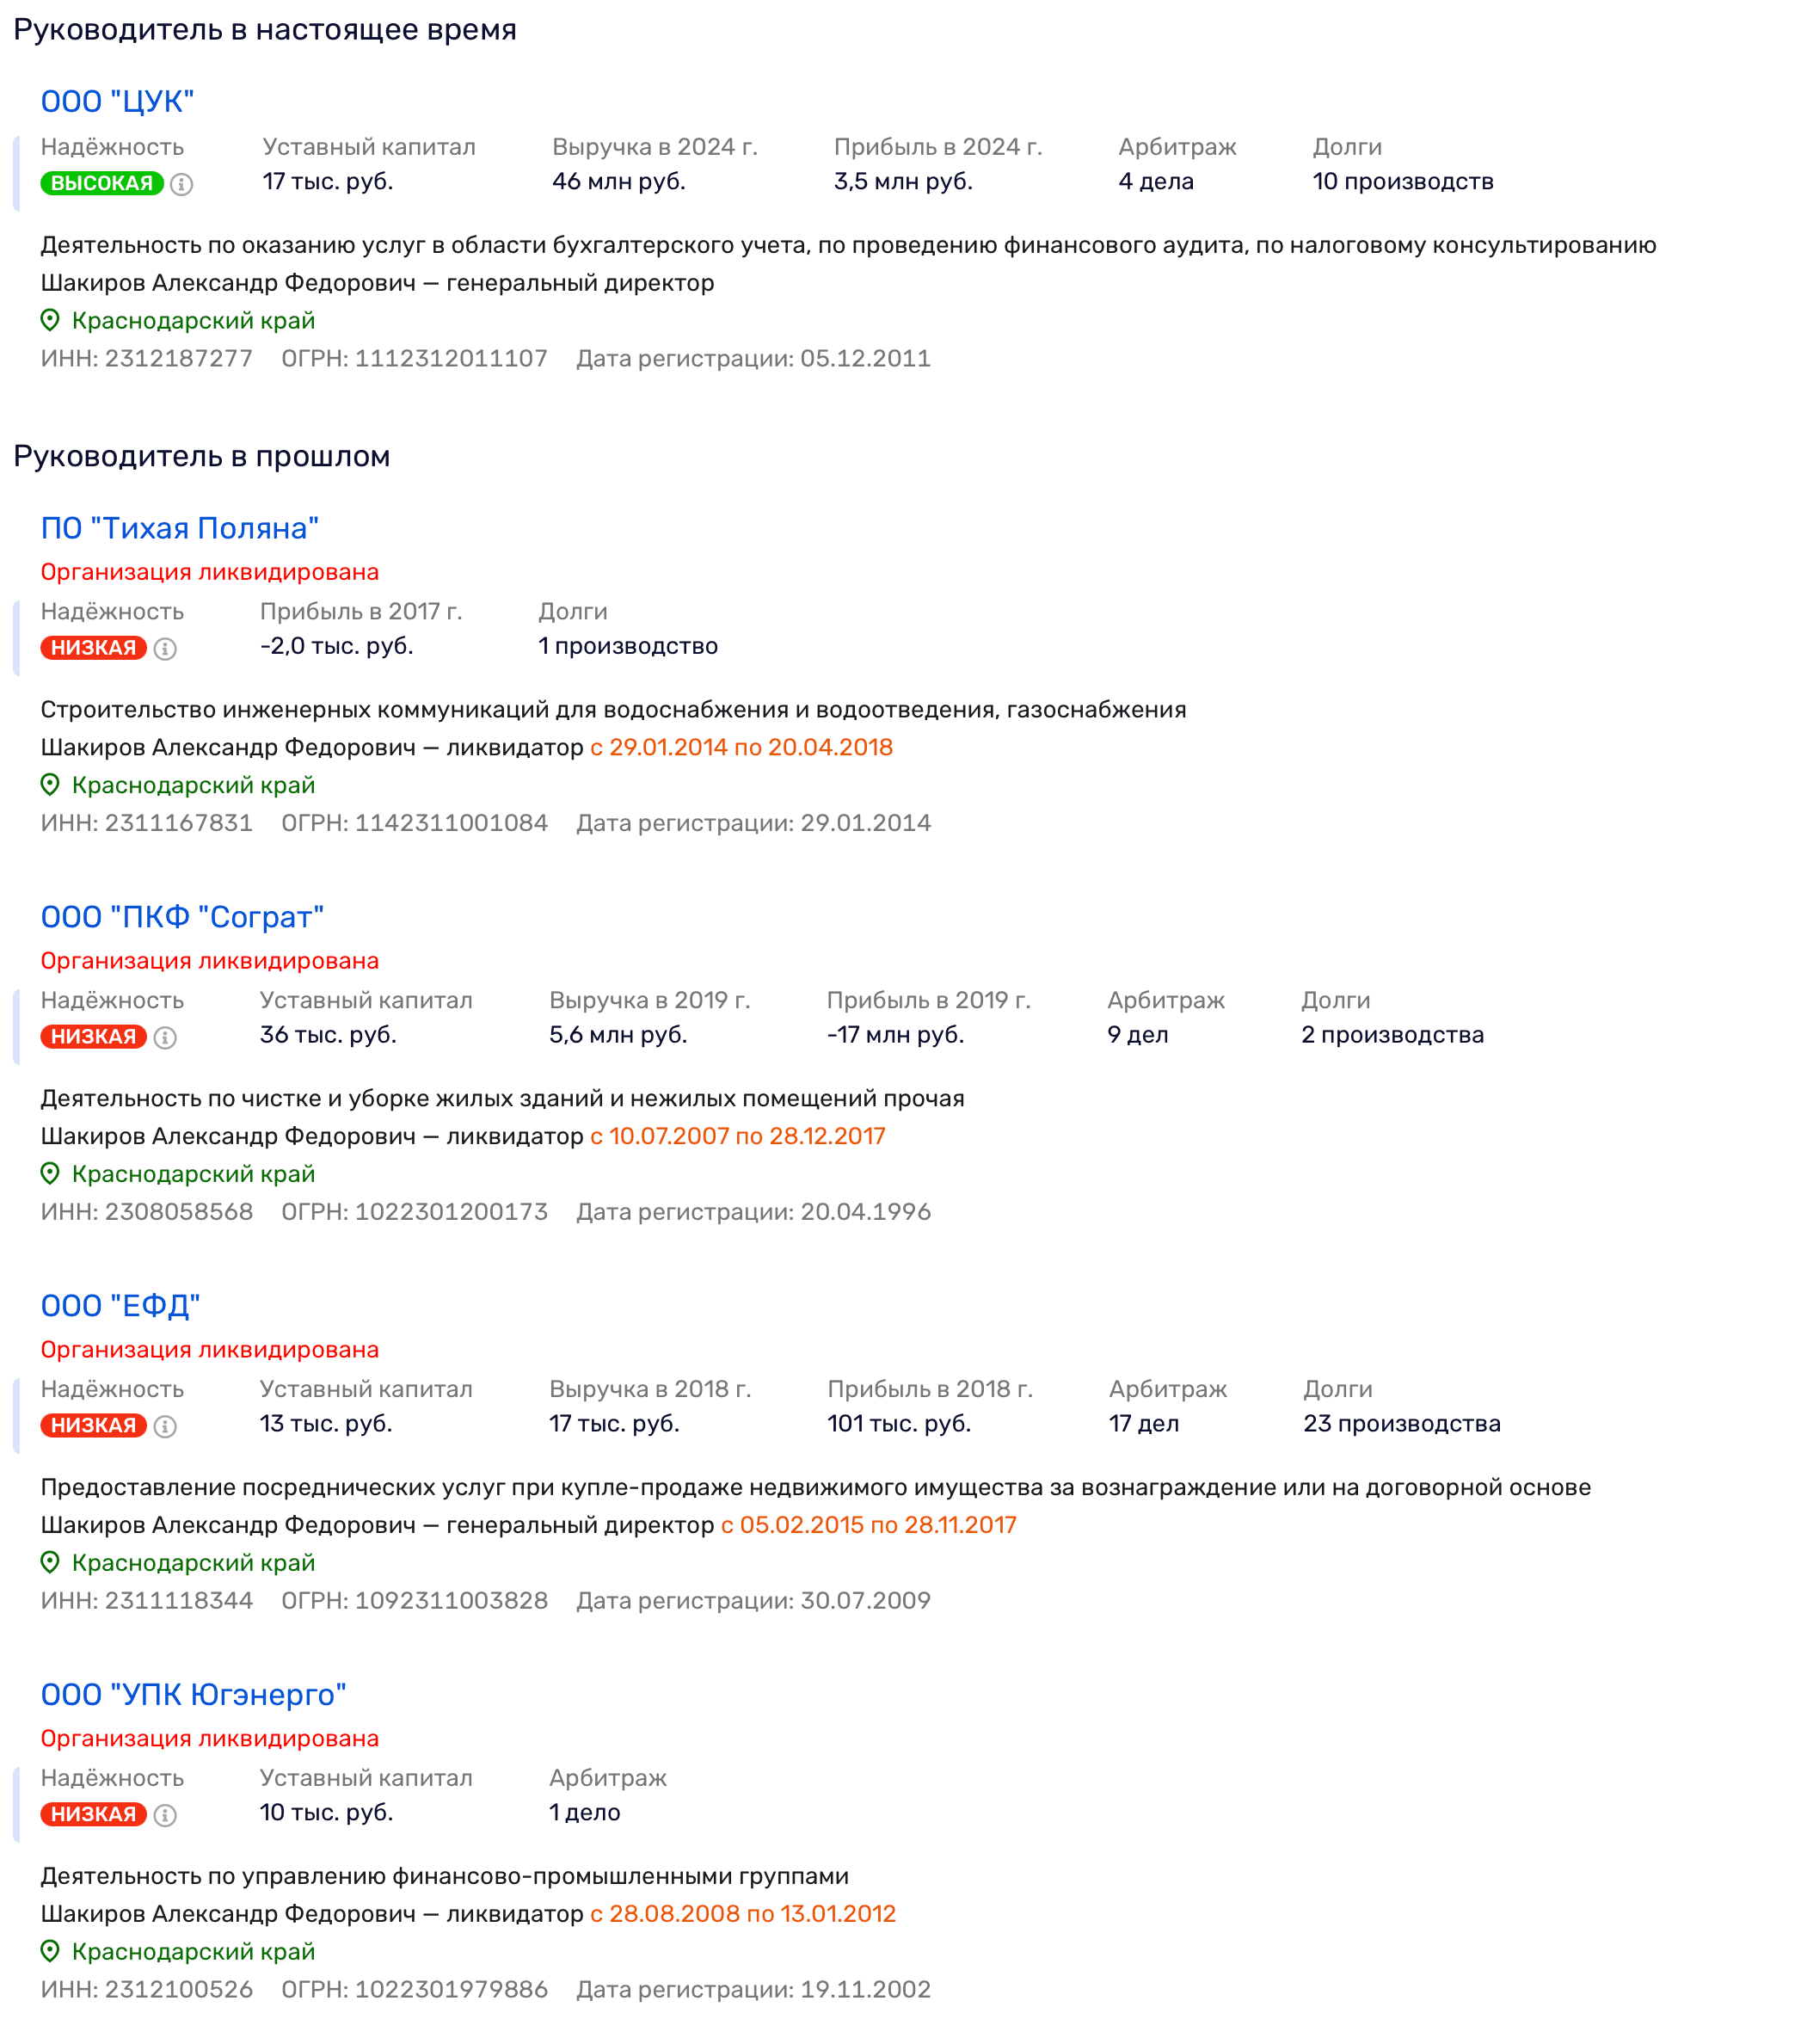Viewport: 1801px width, 2044px height.
Task: Click the red НИЗКАЯ badge for ПКФ Сограт
Action: 93,1038
